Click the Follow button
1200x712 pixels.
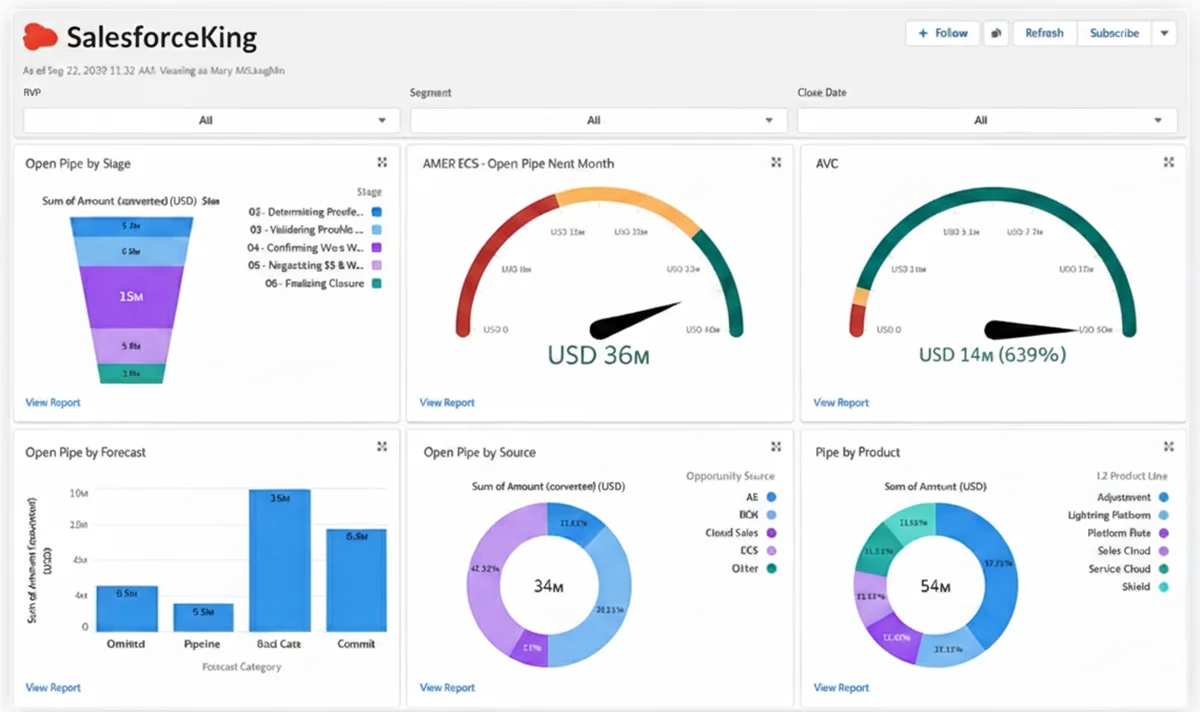pos(941,33)
